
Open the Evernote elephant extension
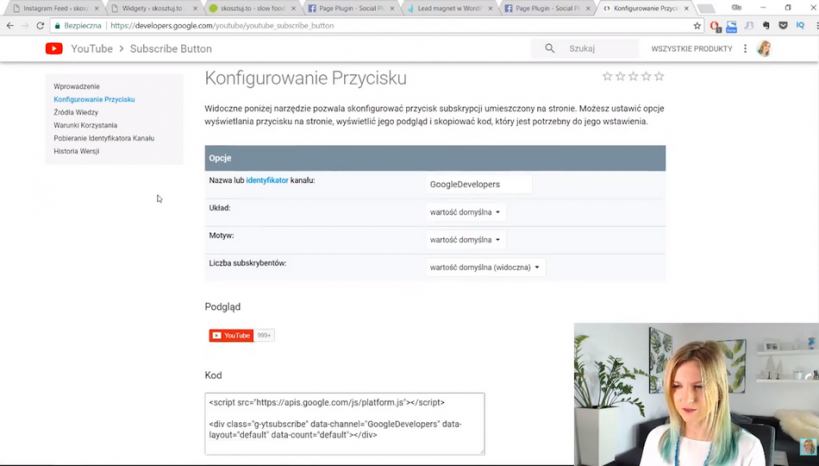[766, 26]
